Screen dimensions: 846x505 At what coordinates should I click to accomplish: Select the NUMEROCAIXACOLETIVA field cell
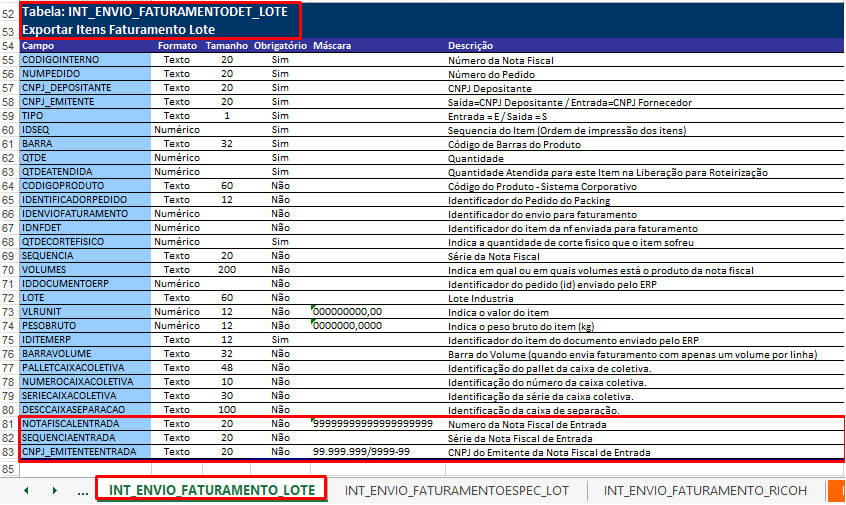[86, 383]
